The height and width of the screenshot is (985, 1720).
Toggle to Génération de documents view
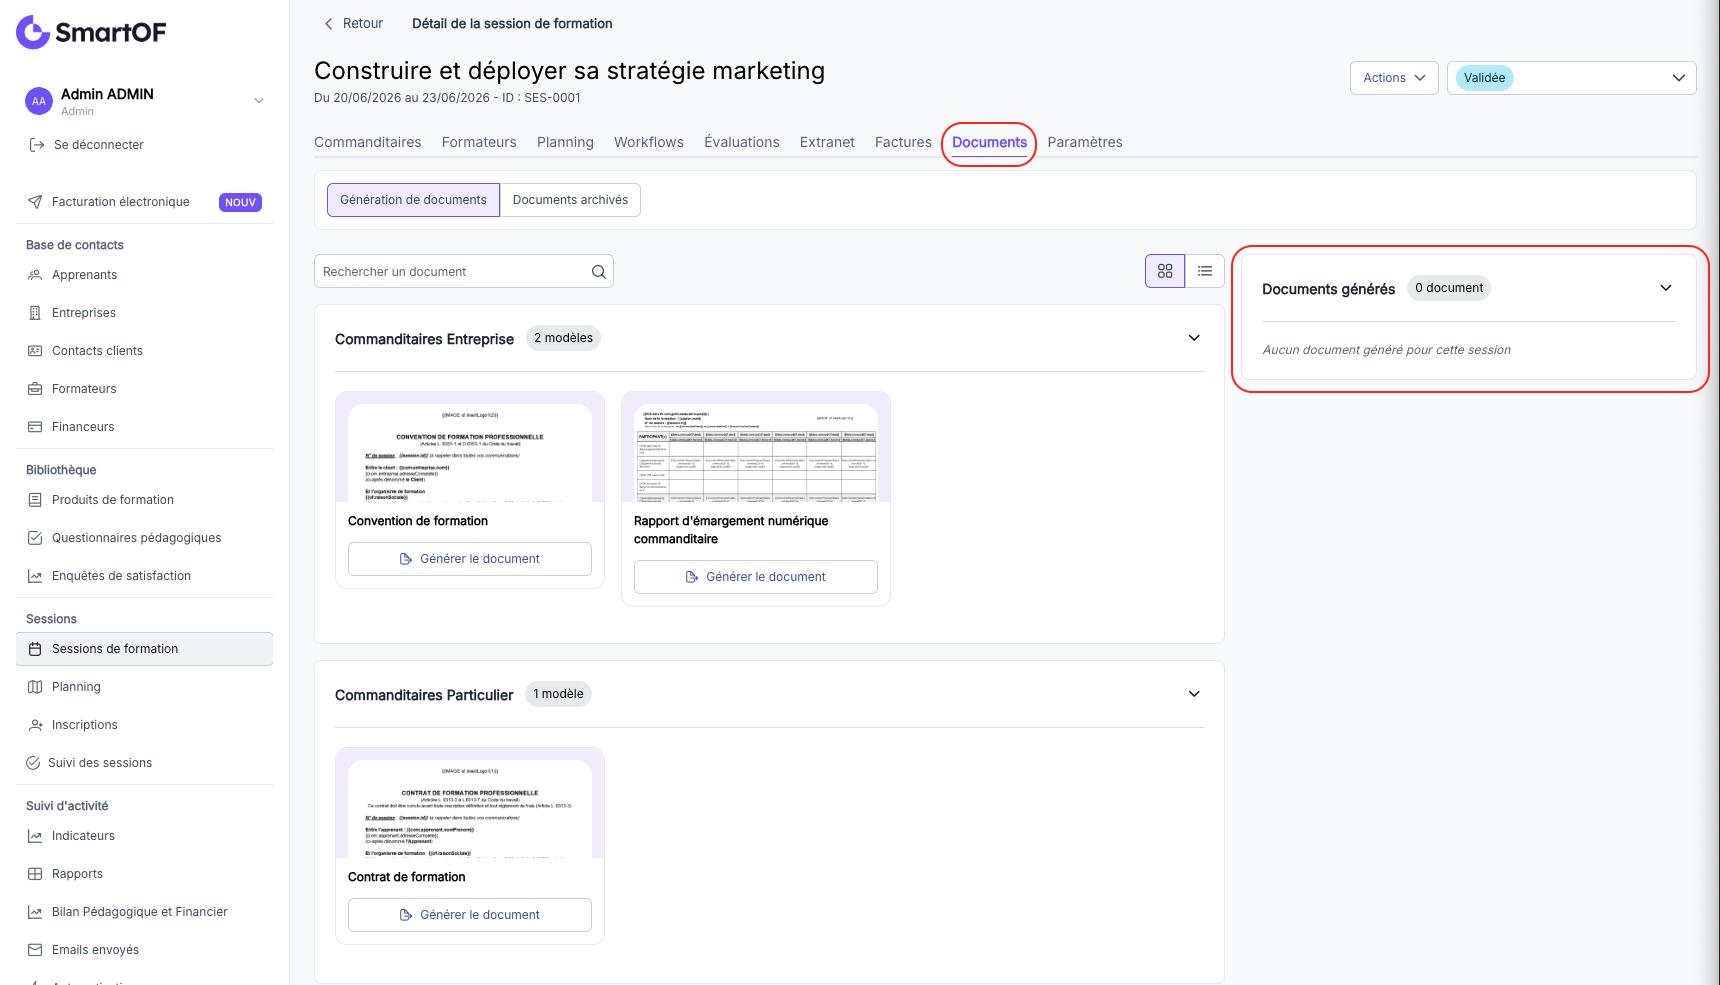tap(413, 200)
